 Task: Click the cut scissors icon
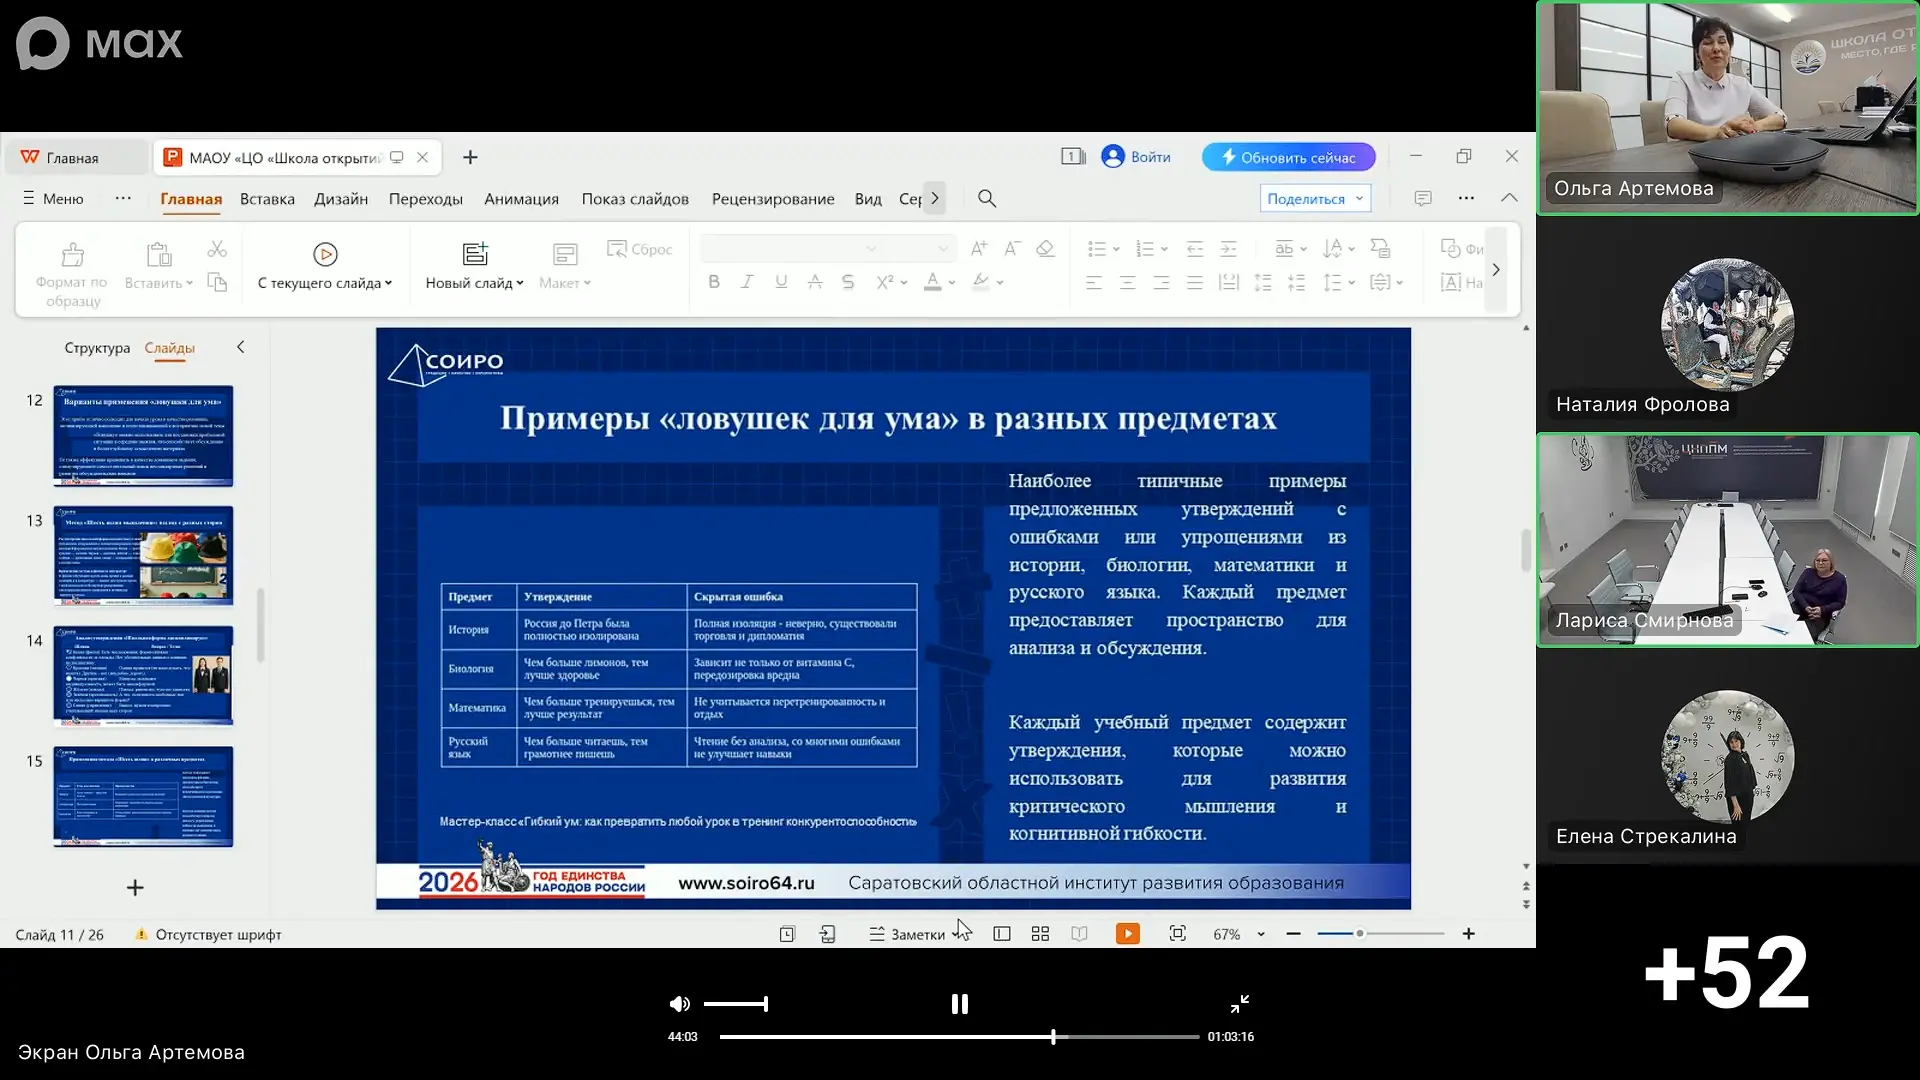coord(217,249)
